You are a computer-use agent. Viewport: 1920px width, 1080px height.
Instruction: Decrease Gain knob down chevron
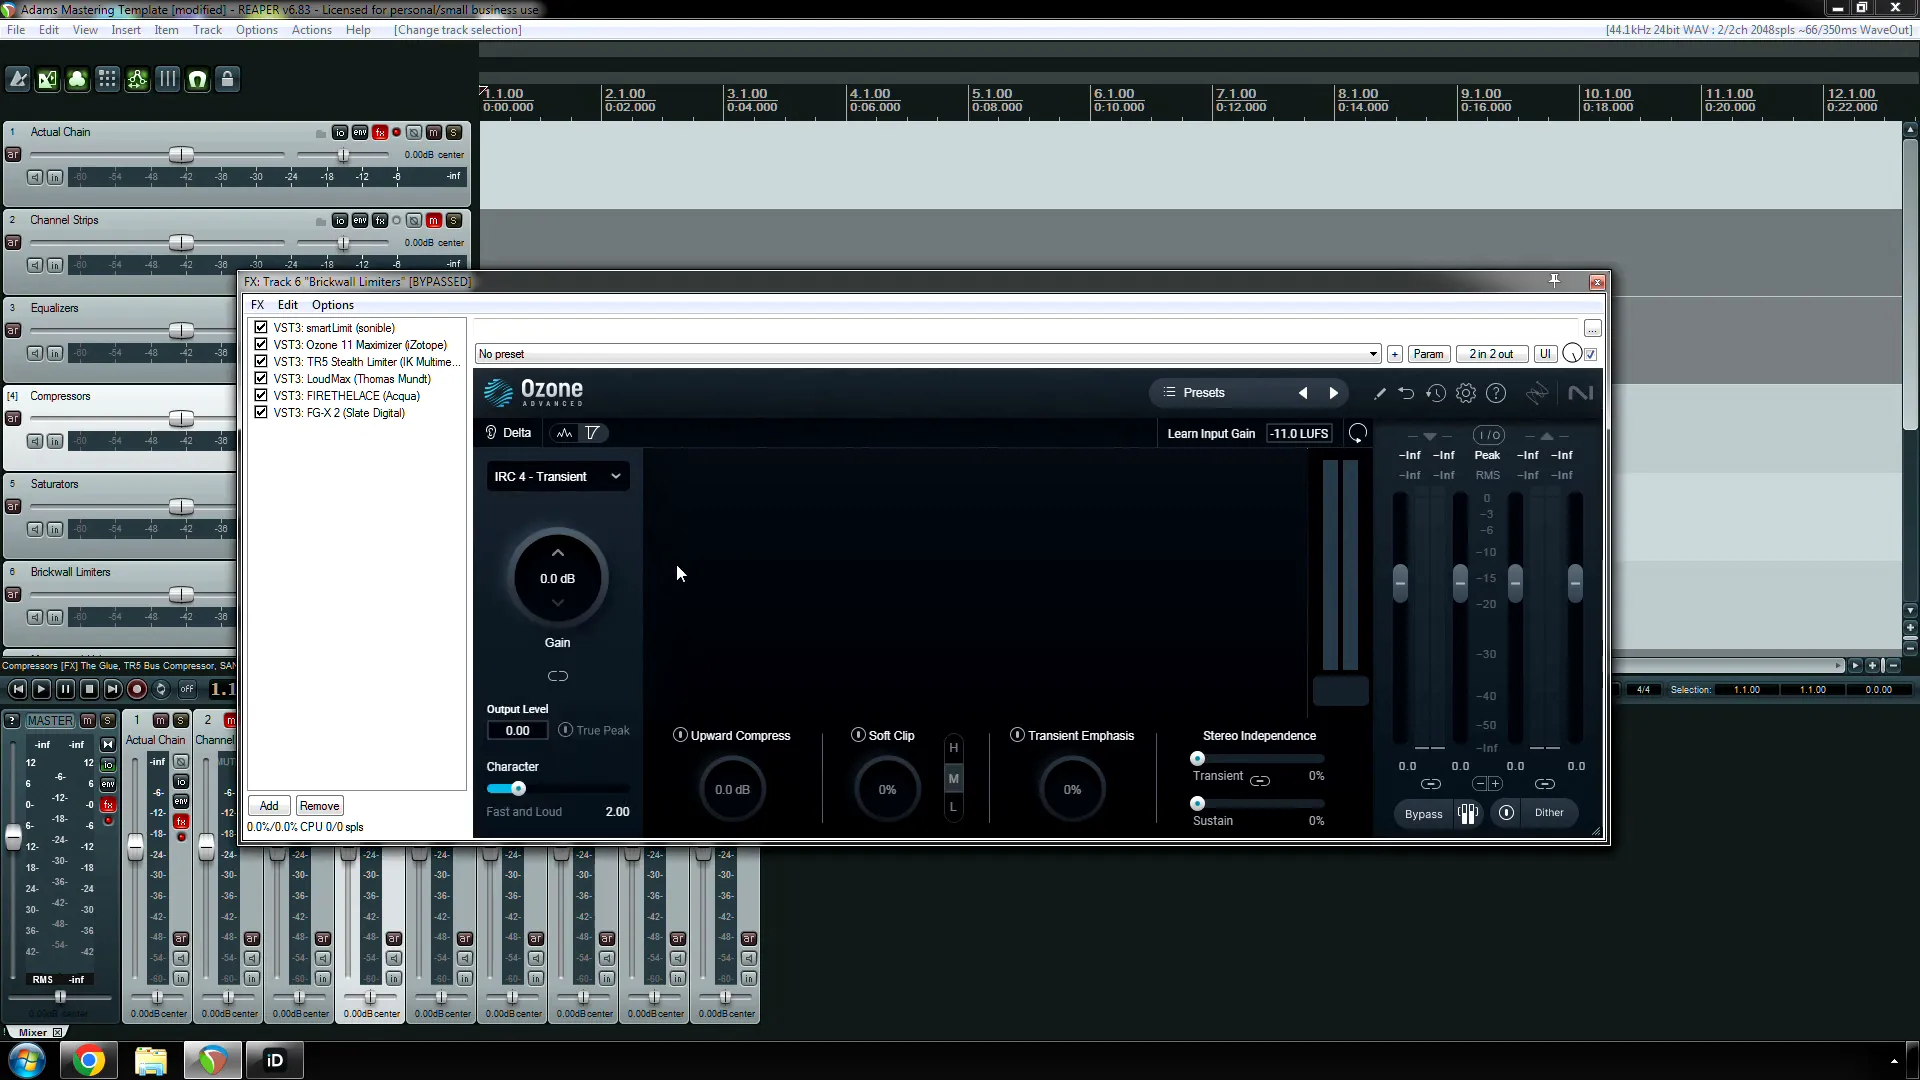558,602
